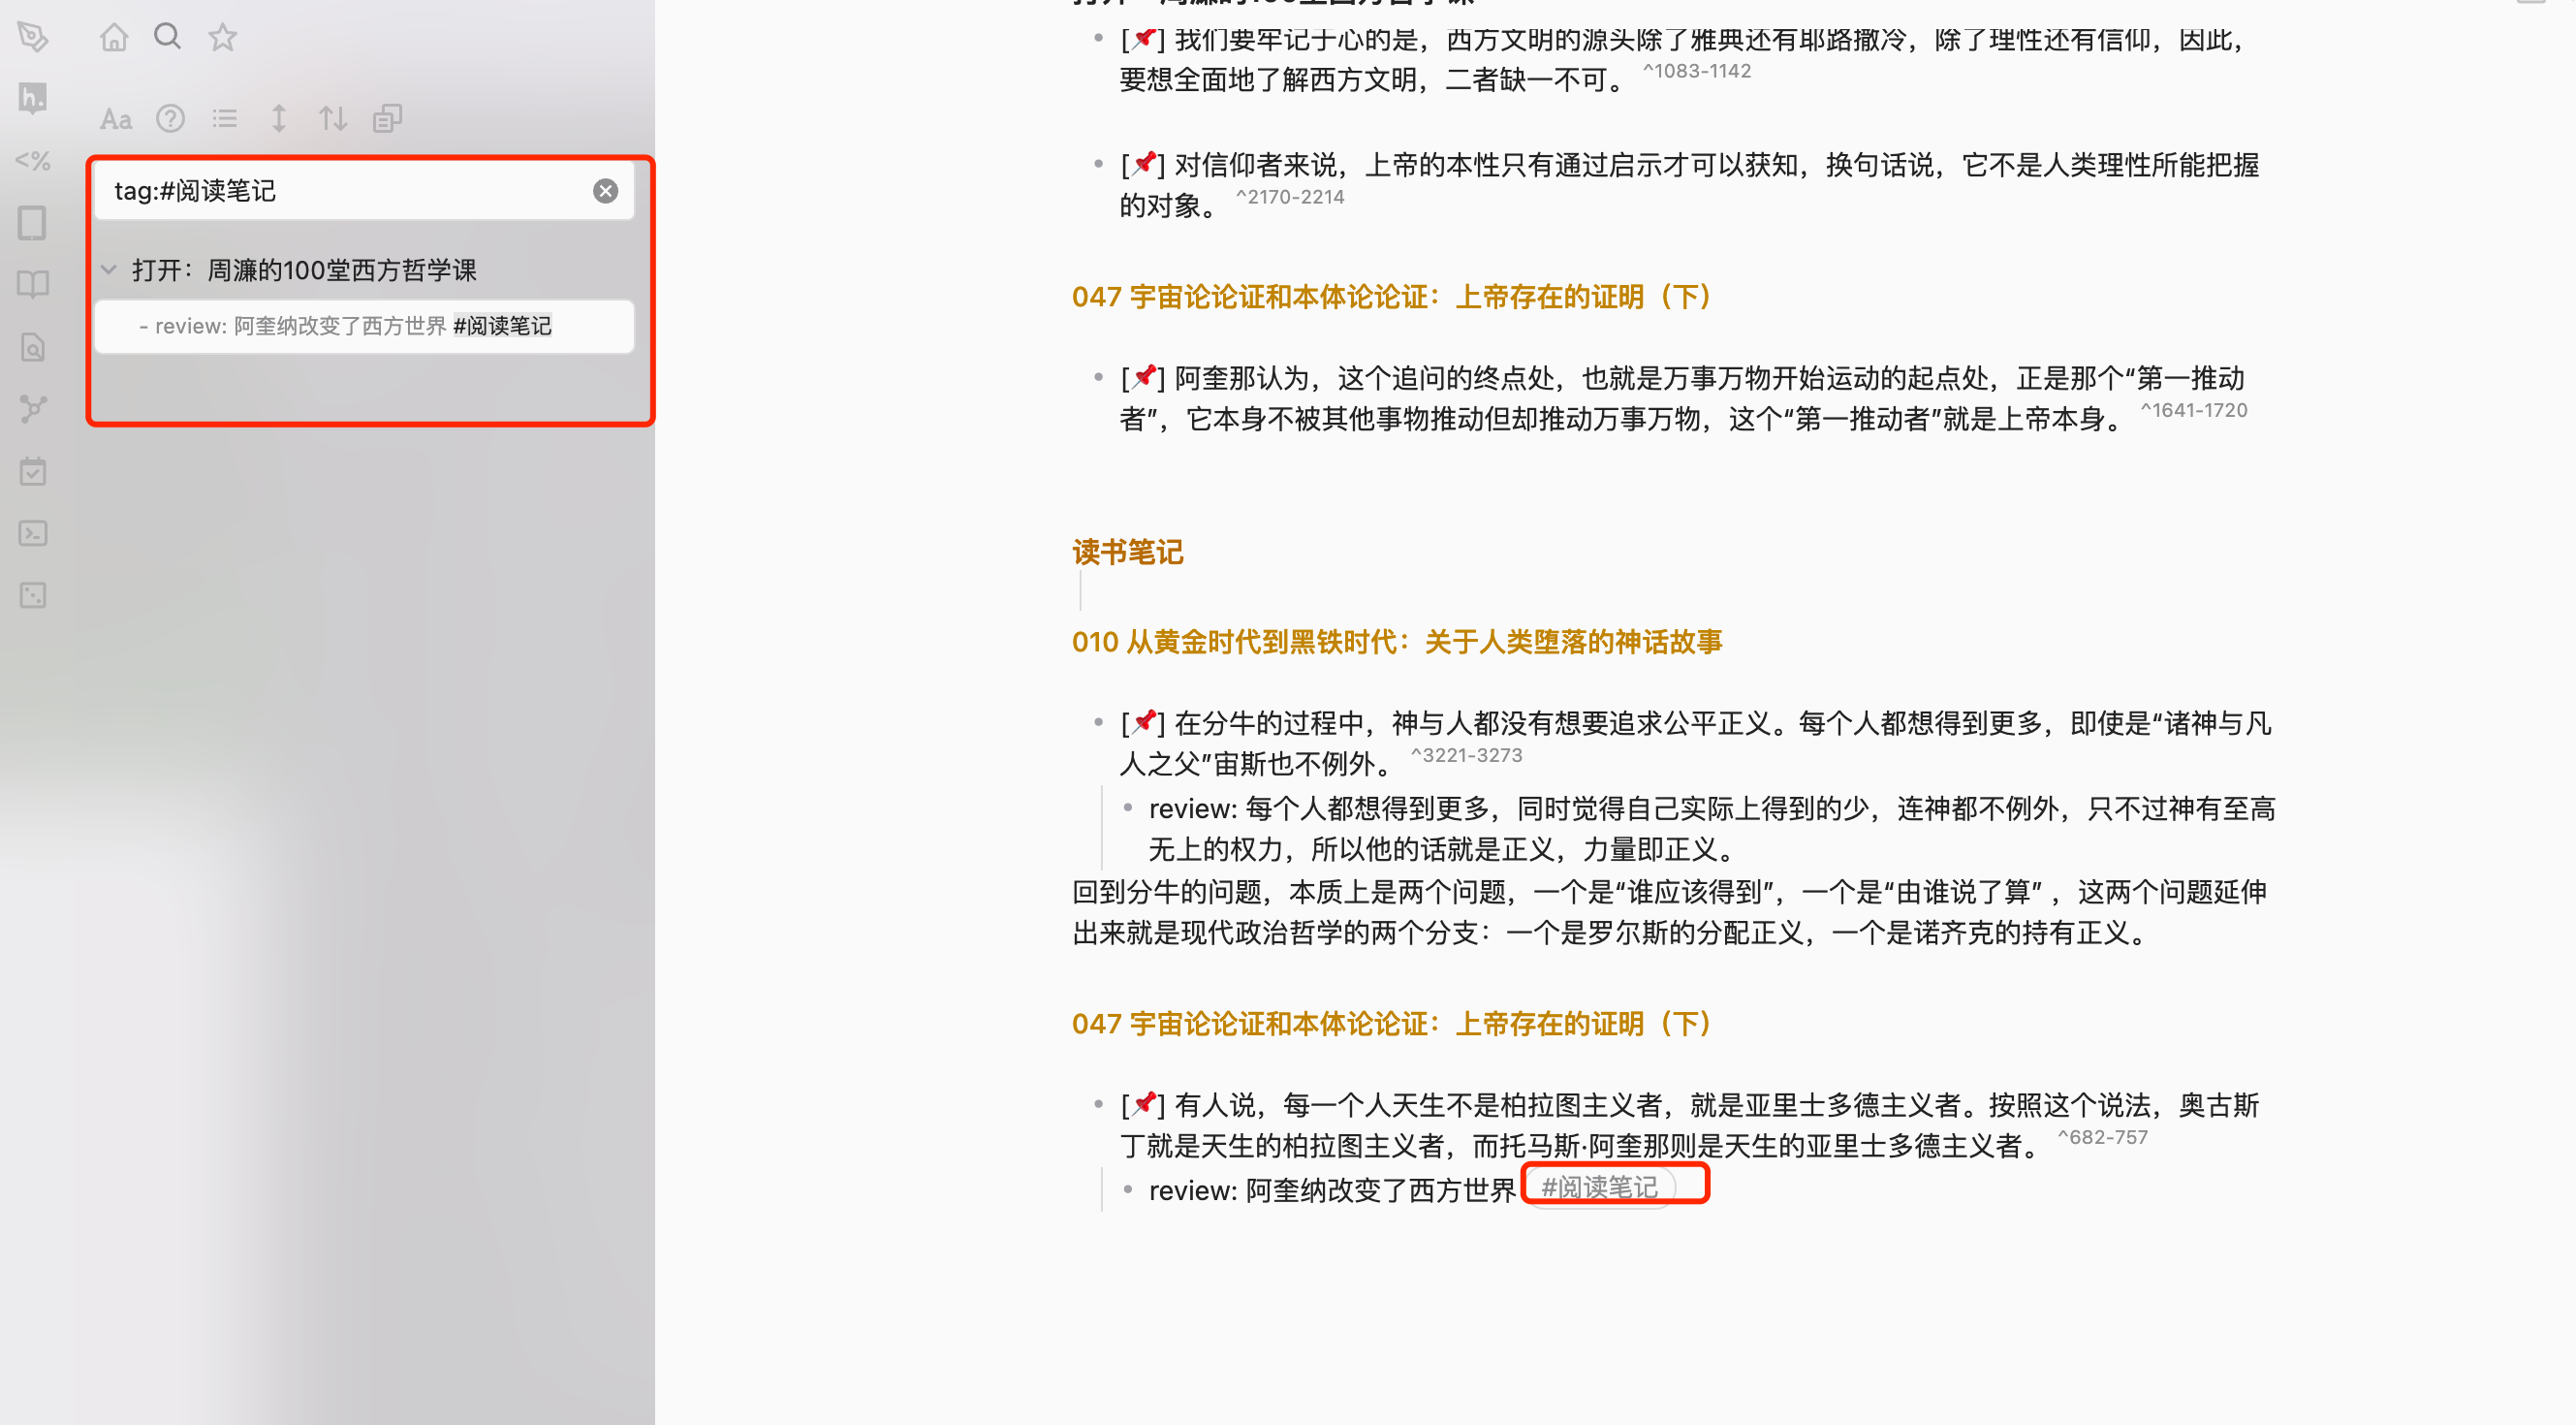Open search help with the question mark
Viewport: 2576px width, 1425px height.
click(171, 118)
